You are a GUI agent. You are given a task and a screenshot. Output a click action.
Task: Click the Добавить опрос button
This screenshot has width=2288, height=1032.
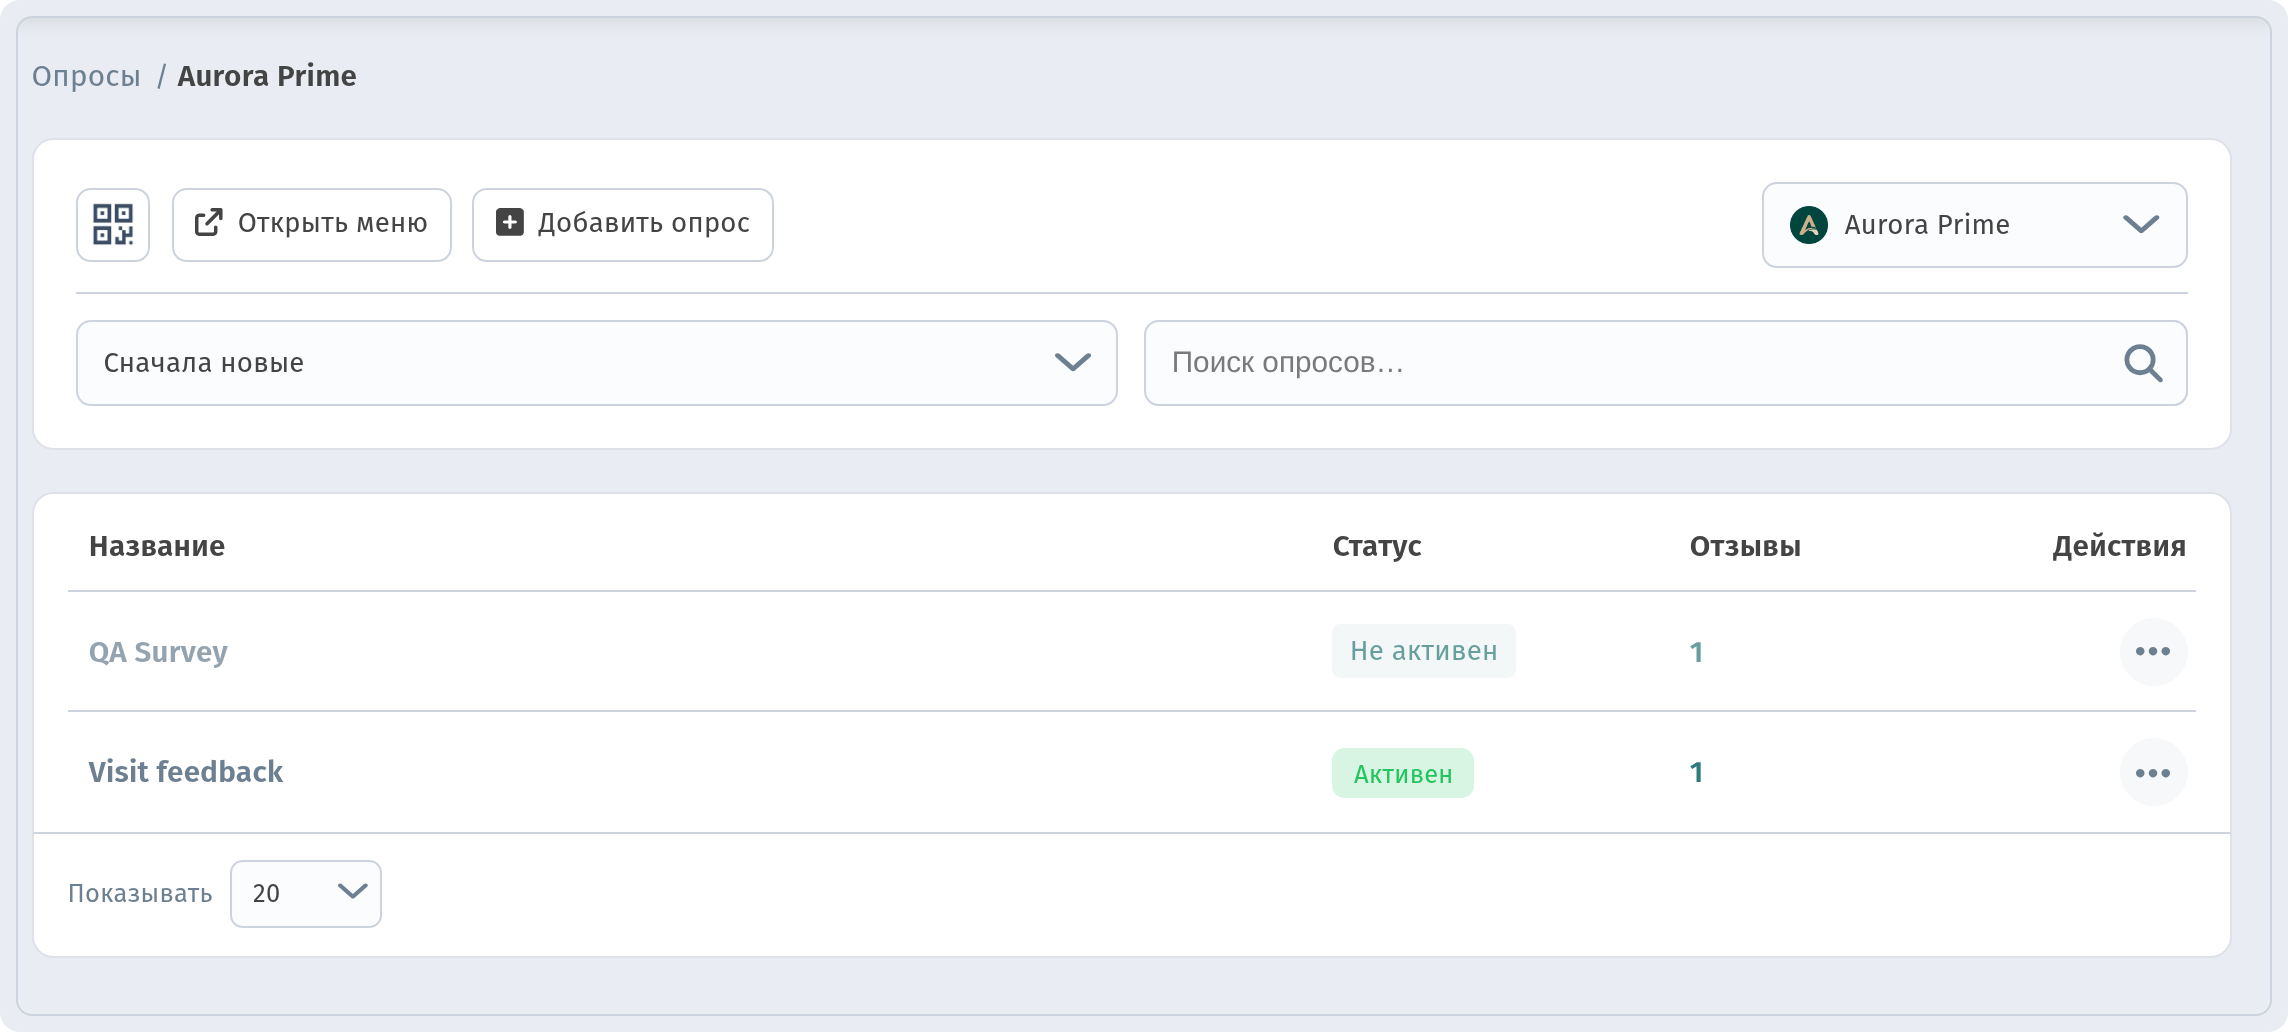pos(623,225)
